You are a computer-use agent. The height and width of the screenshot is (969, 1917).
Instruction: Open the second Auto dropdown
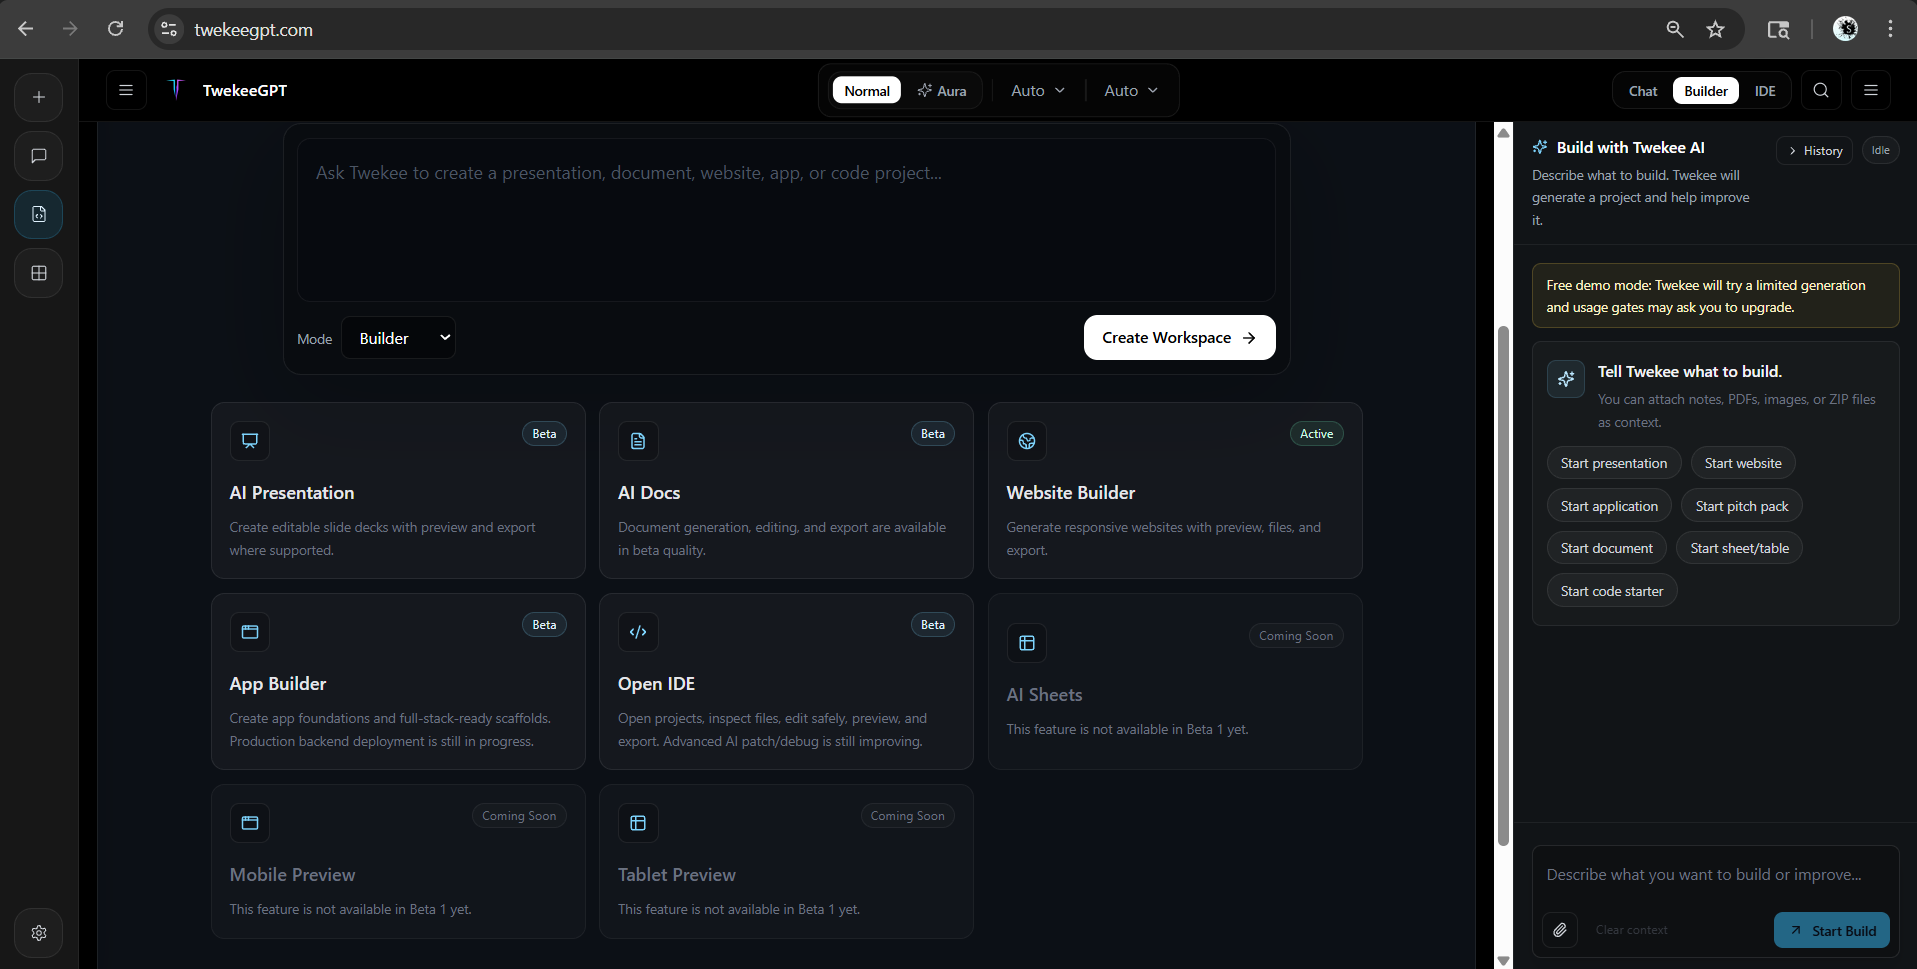pyautogui.click(x=1131, y=90)
